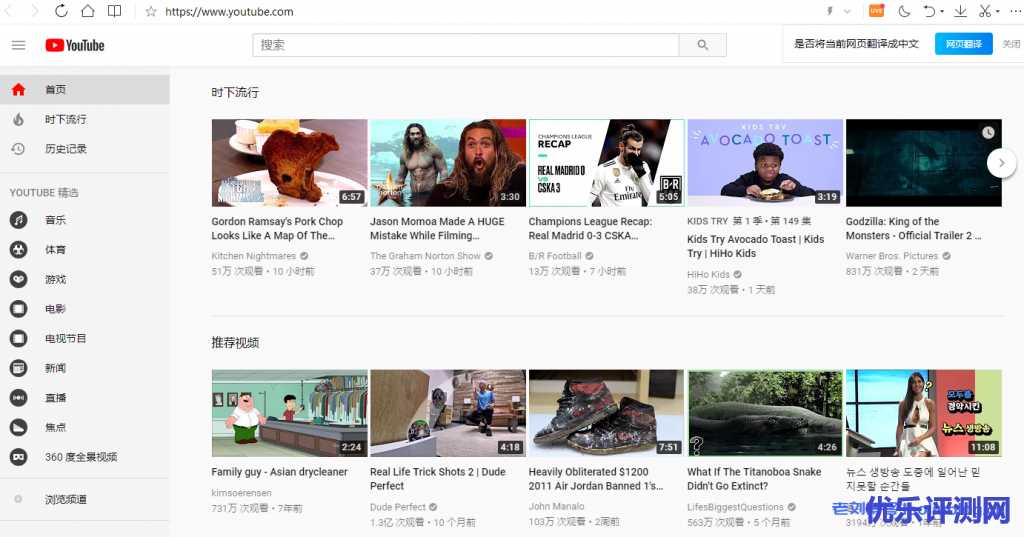This screenshot has width=1024, height=537.
Task: Click the lightning speed mode icon
Action: [830, 11]
